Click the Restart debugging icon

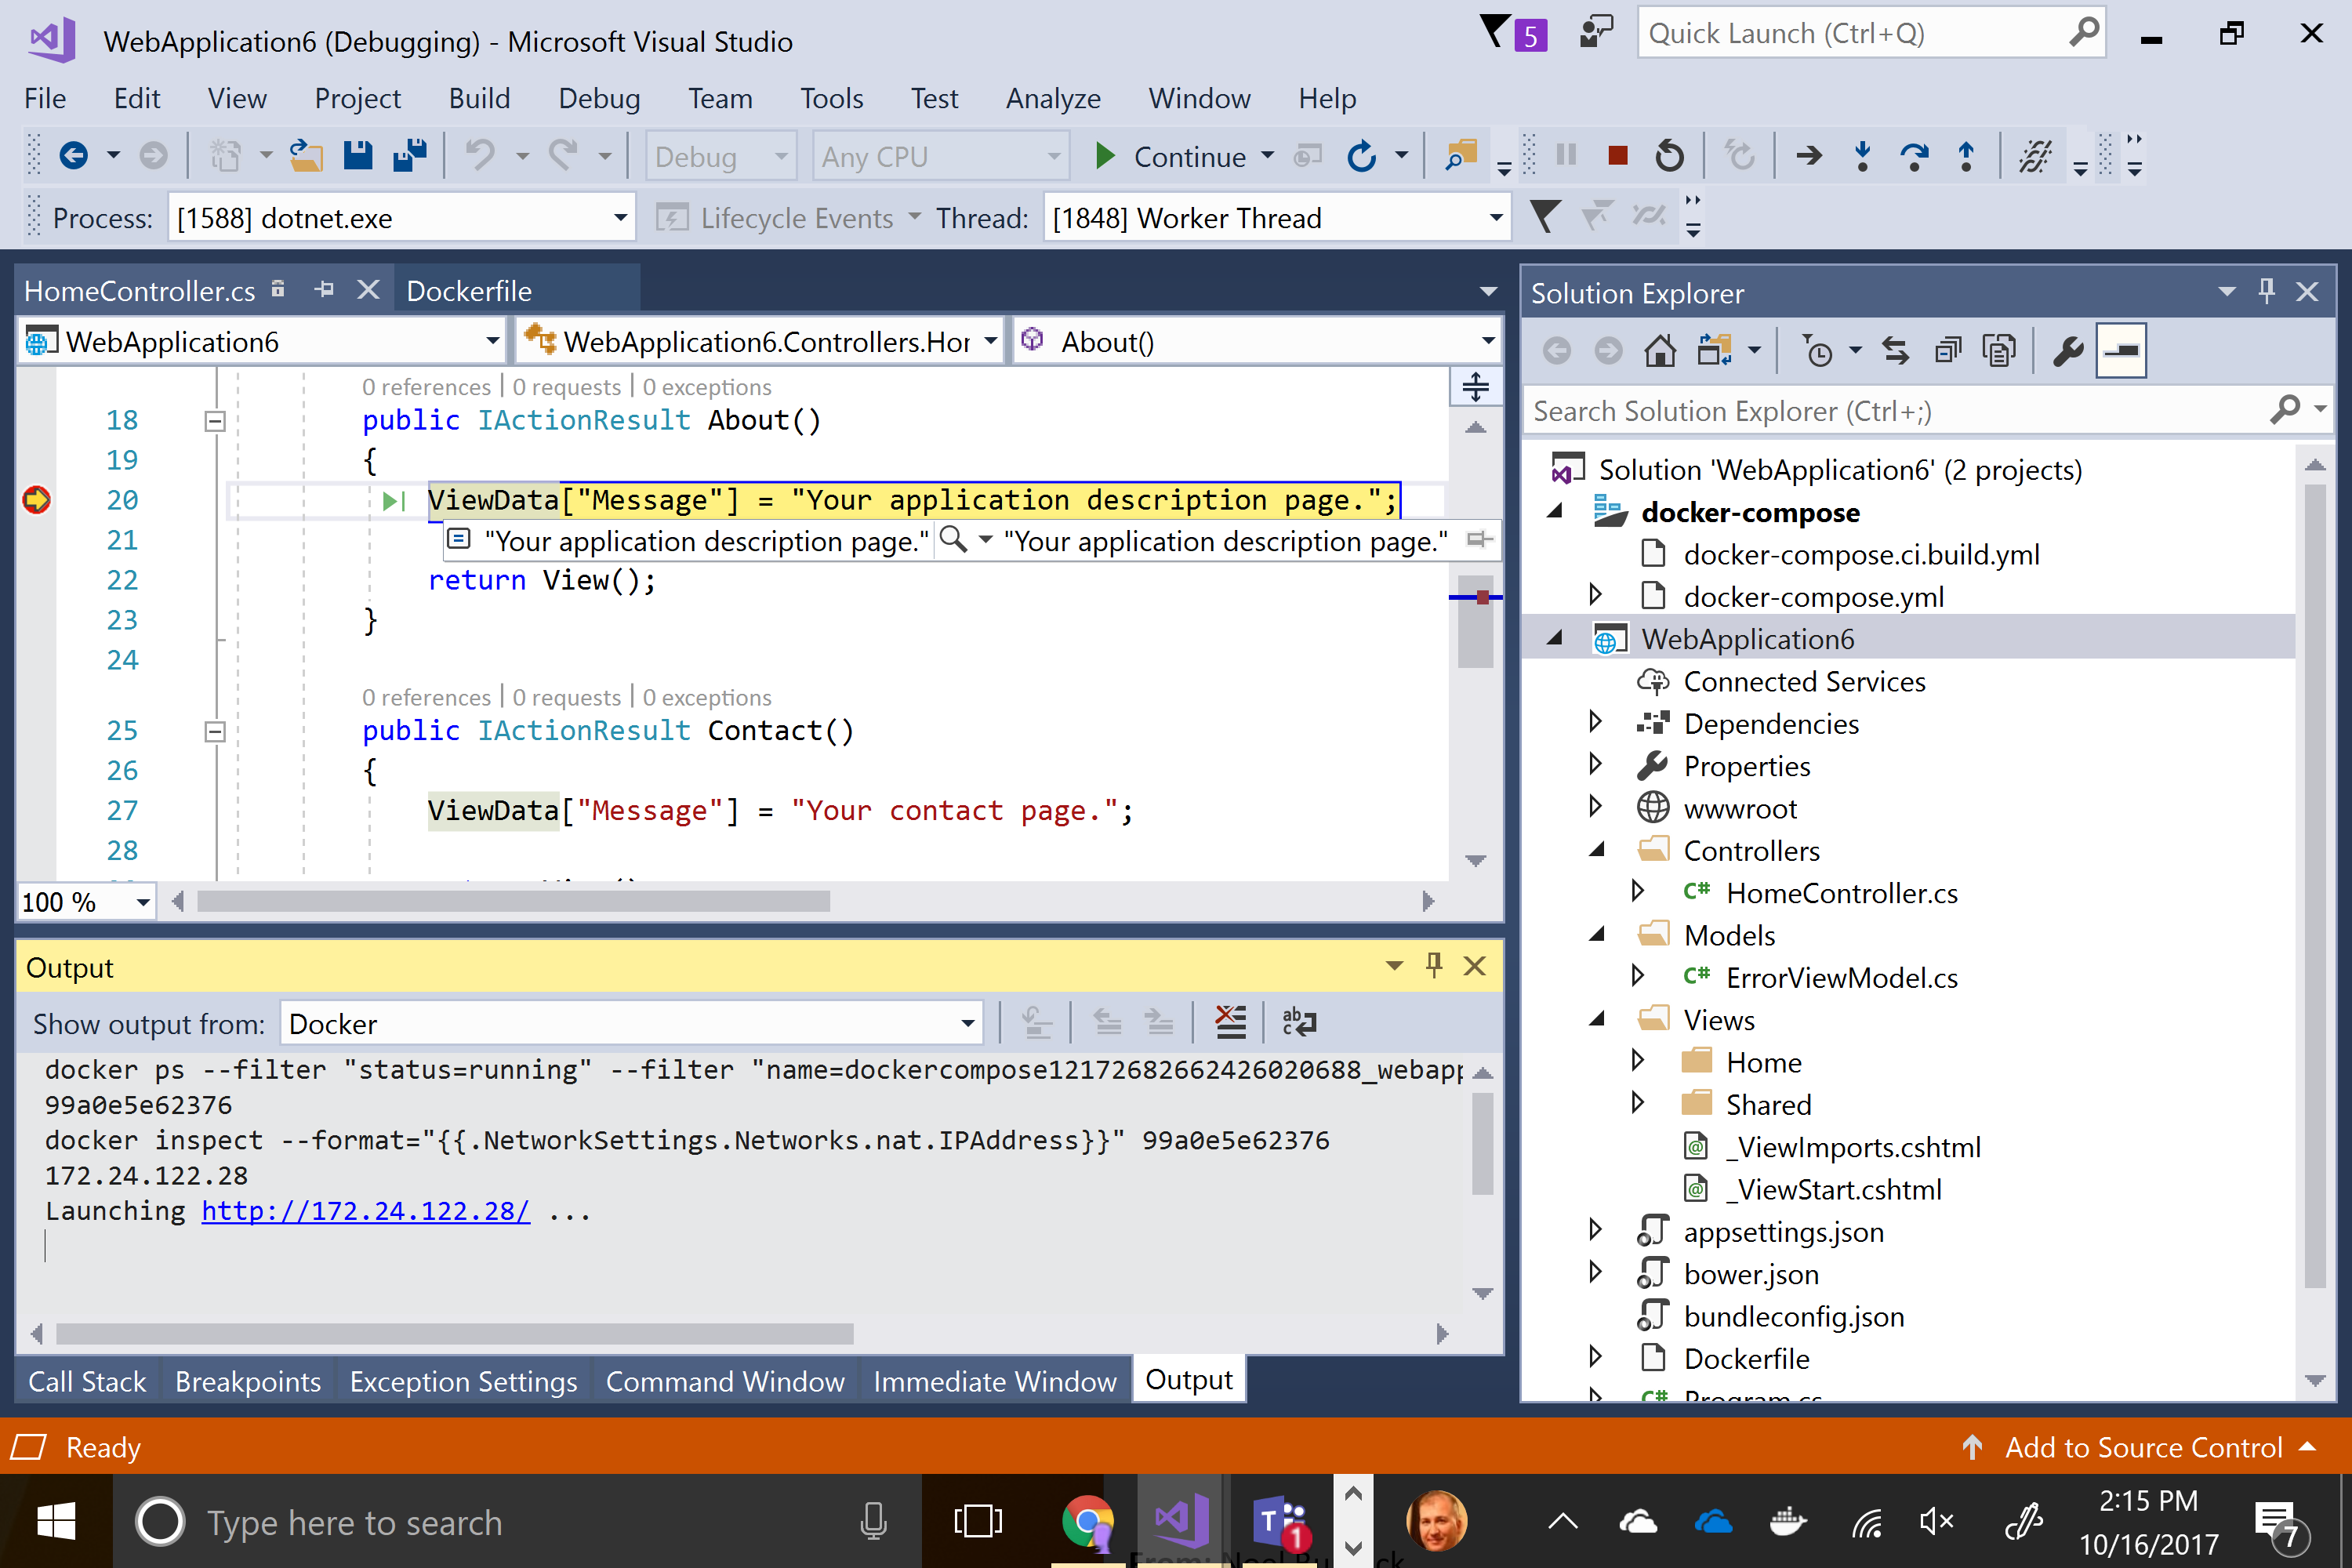(x=1664, y=158)
